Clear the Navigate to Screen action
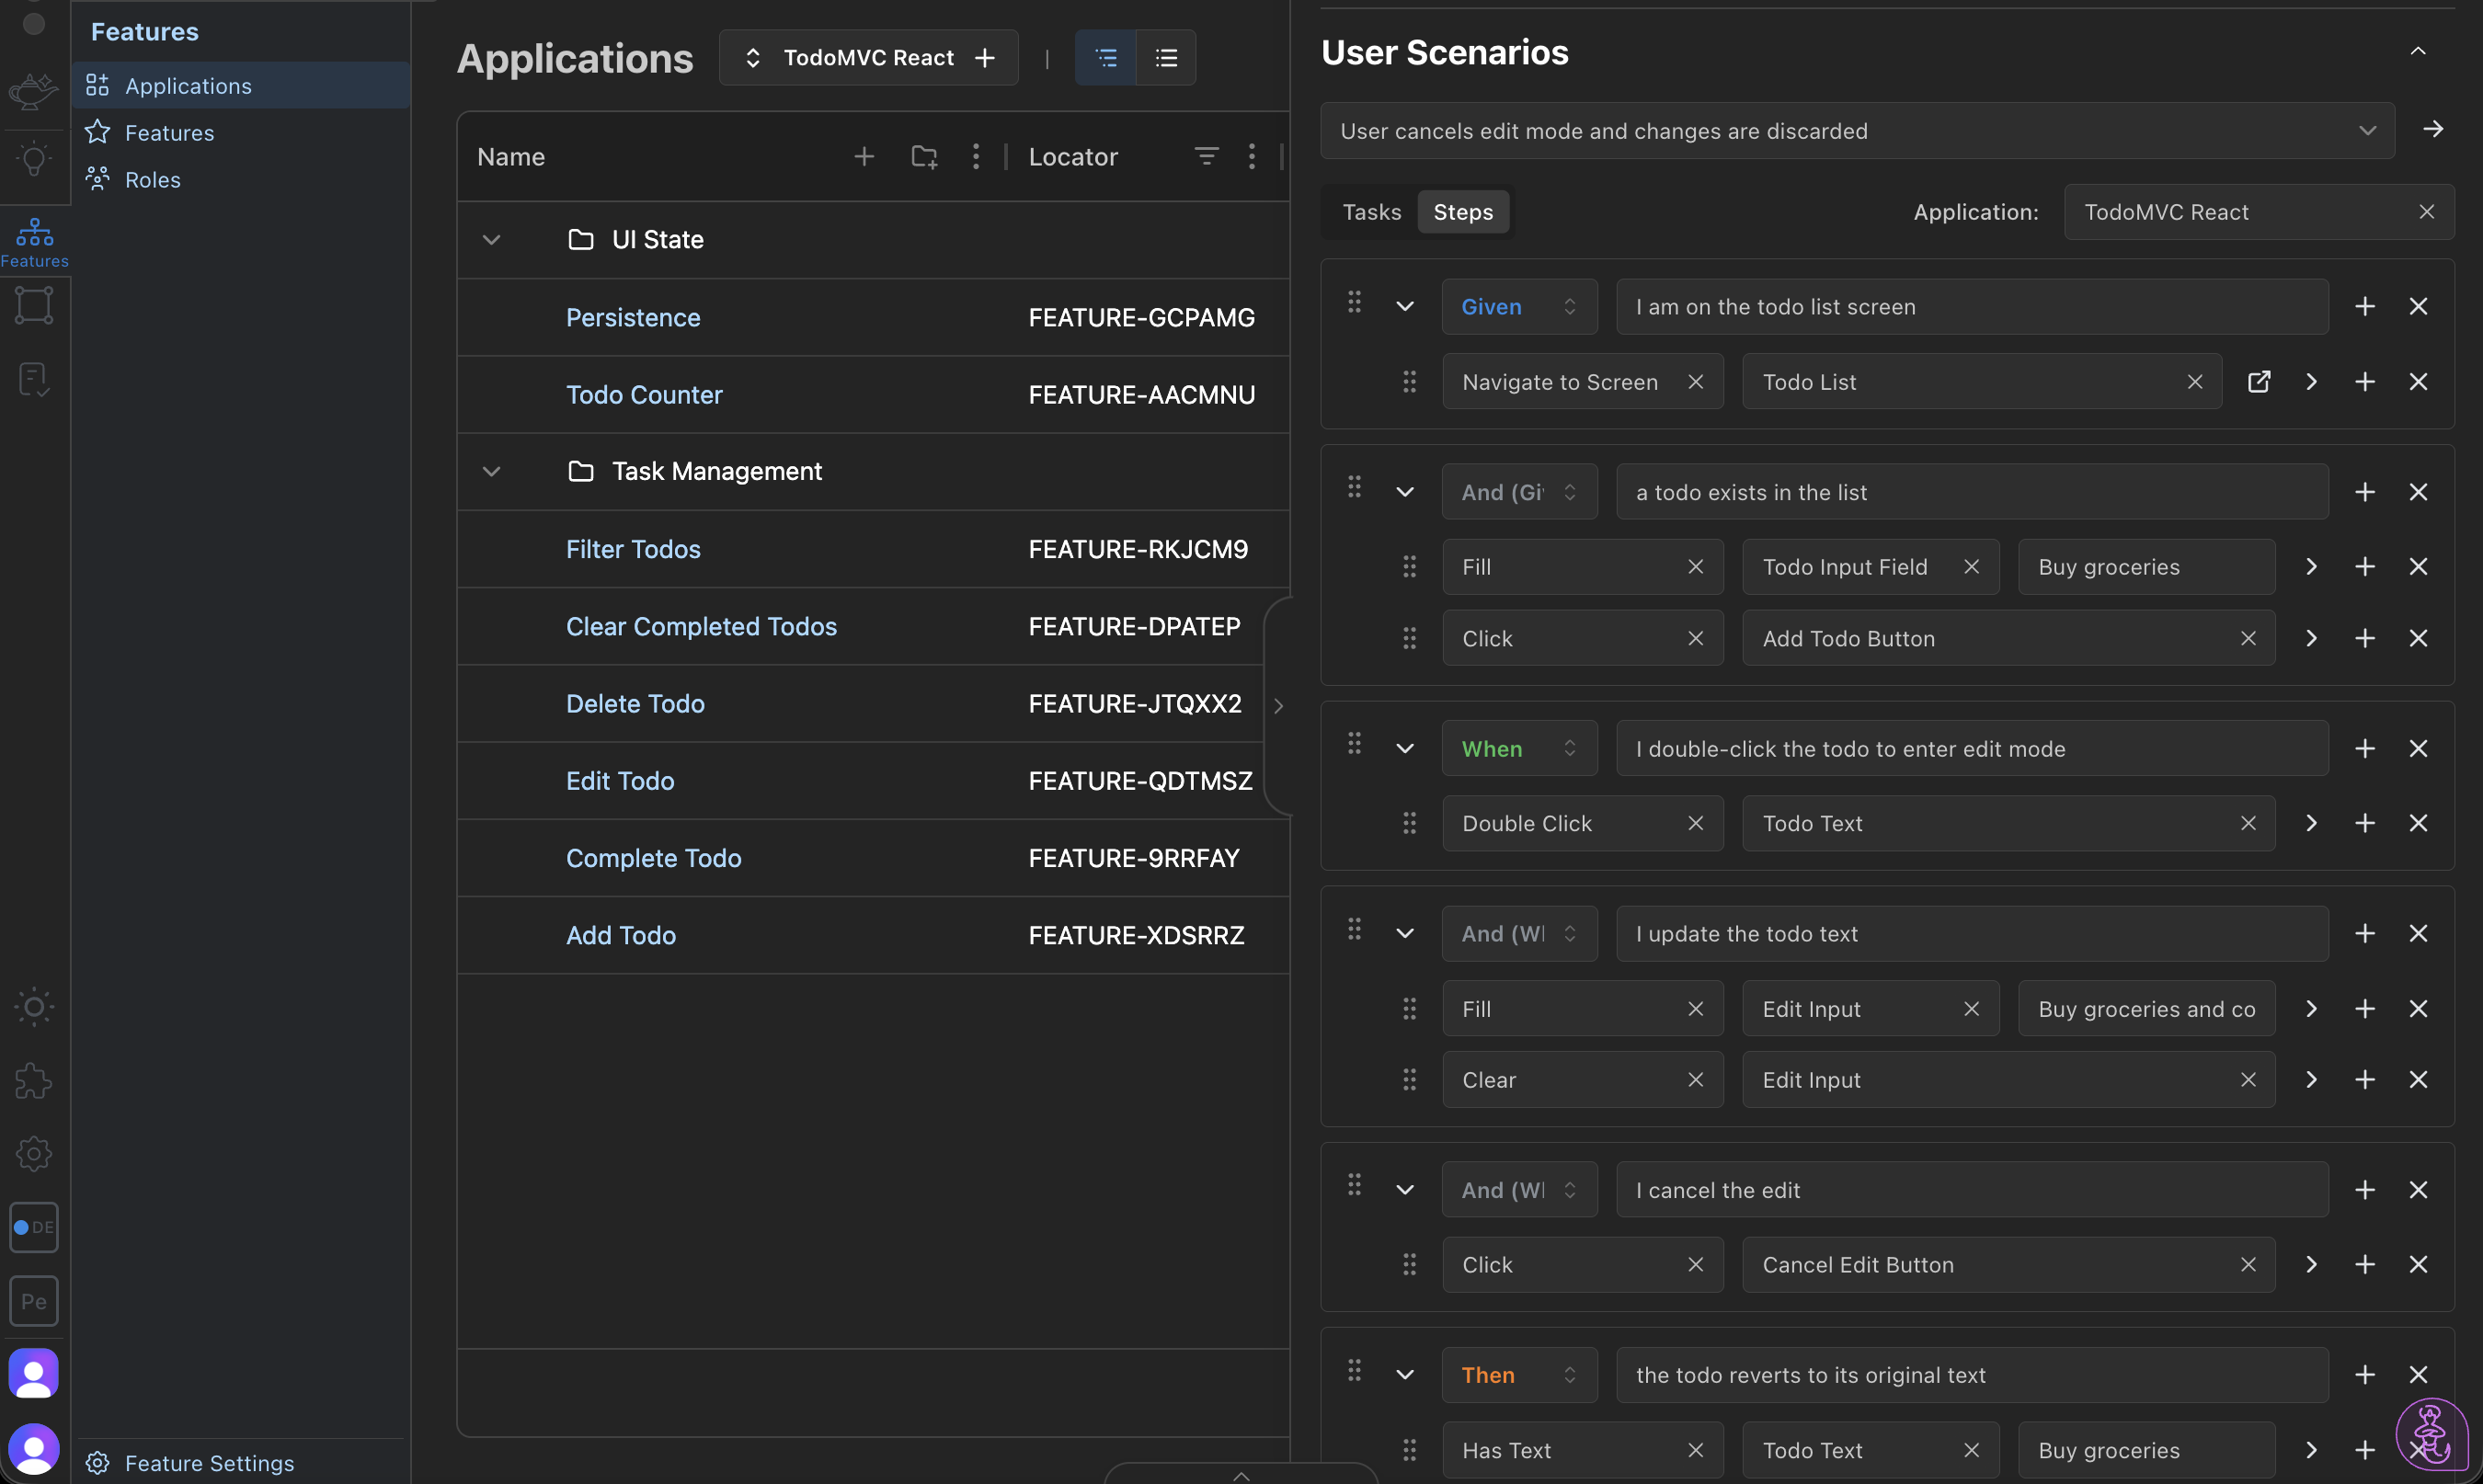Screen dimensions: 2483x1484 pyautogui.click(x=1695, y=382)
